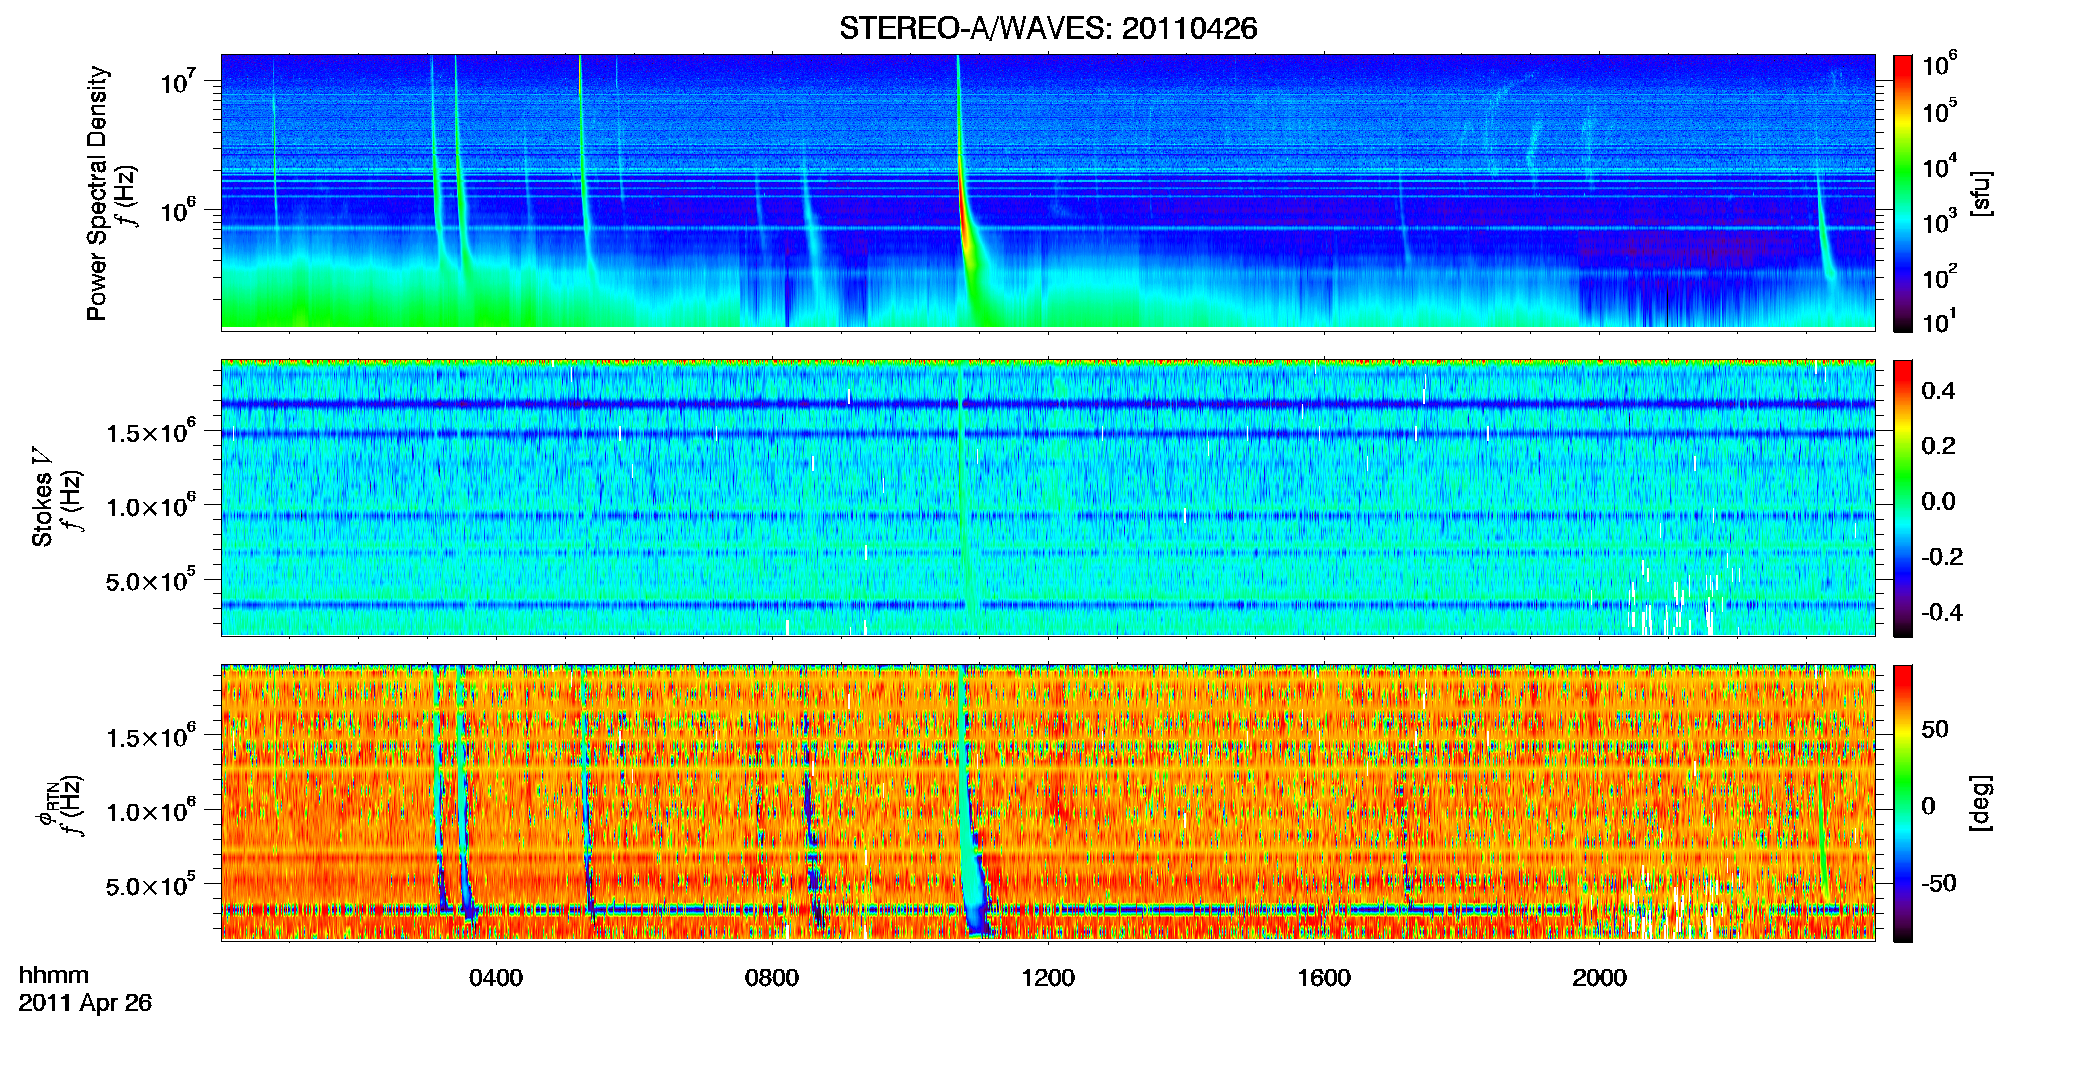Click the 1.0×10^6 tick of Stokes V panel
2096x1080 pixels.
click(150, 506)
